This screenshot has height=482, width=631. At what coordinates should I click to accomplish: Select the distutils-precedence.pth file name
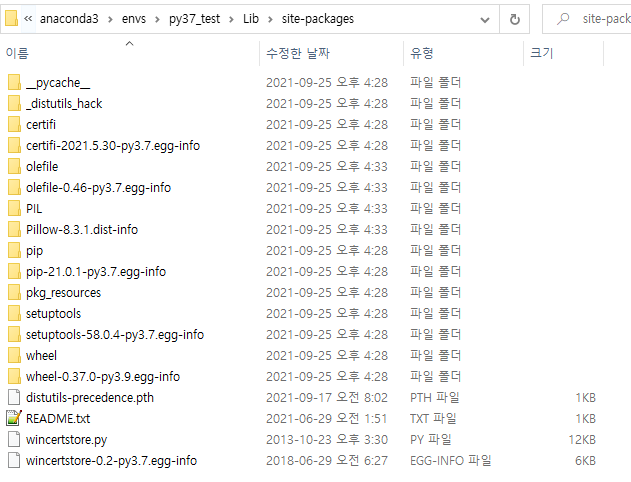coord(90,398)
